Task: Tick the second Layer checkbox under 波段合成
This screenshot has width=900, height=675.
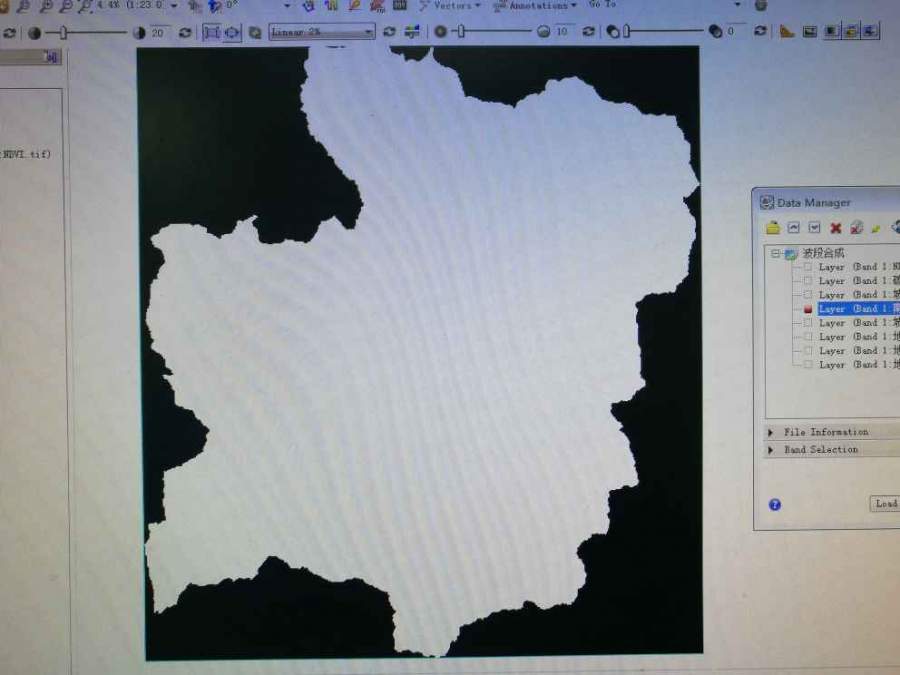Action: 808,281
